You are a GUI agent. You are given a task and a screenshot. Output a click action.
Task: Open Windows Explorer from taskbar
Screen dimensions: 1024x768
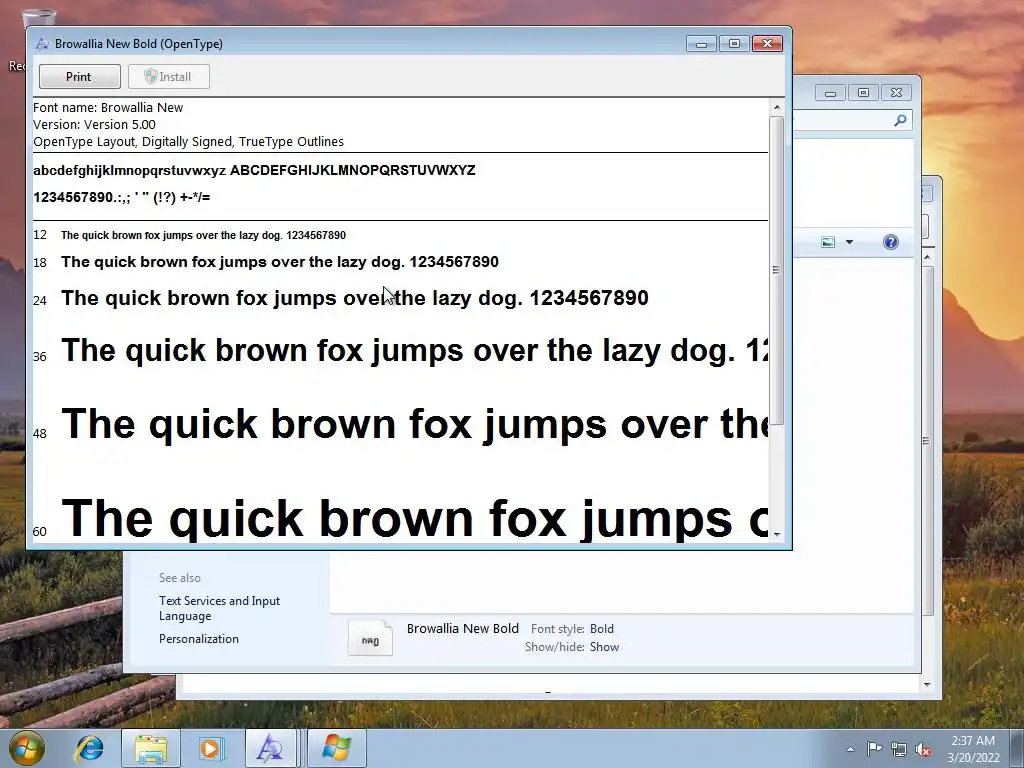tap(151, 748)
